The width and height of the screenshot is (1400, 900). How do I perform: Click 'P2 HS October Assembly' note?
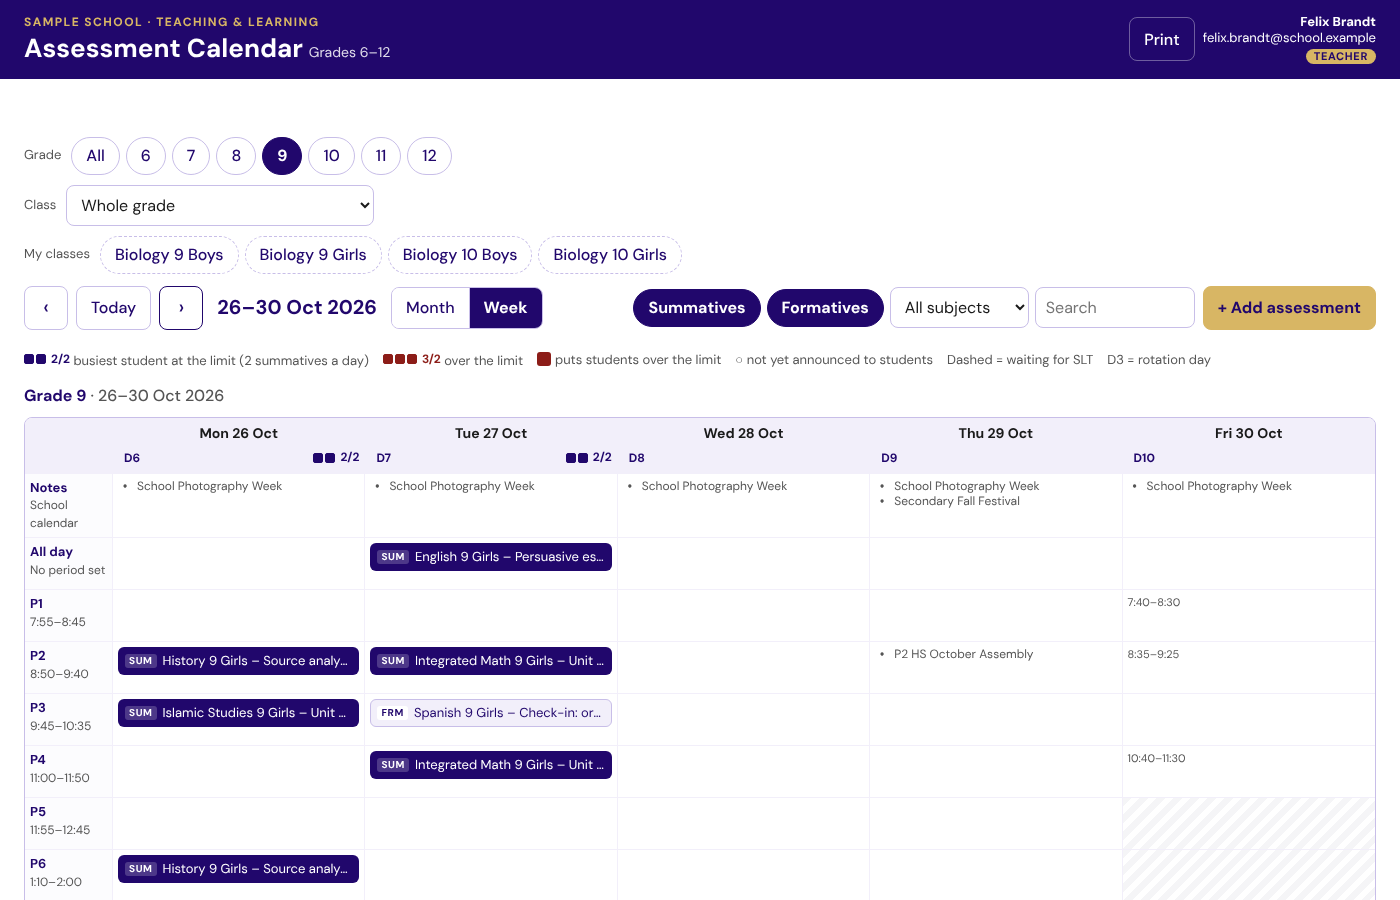pyautogui.click(x=963, y=654)
